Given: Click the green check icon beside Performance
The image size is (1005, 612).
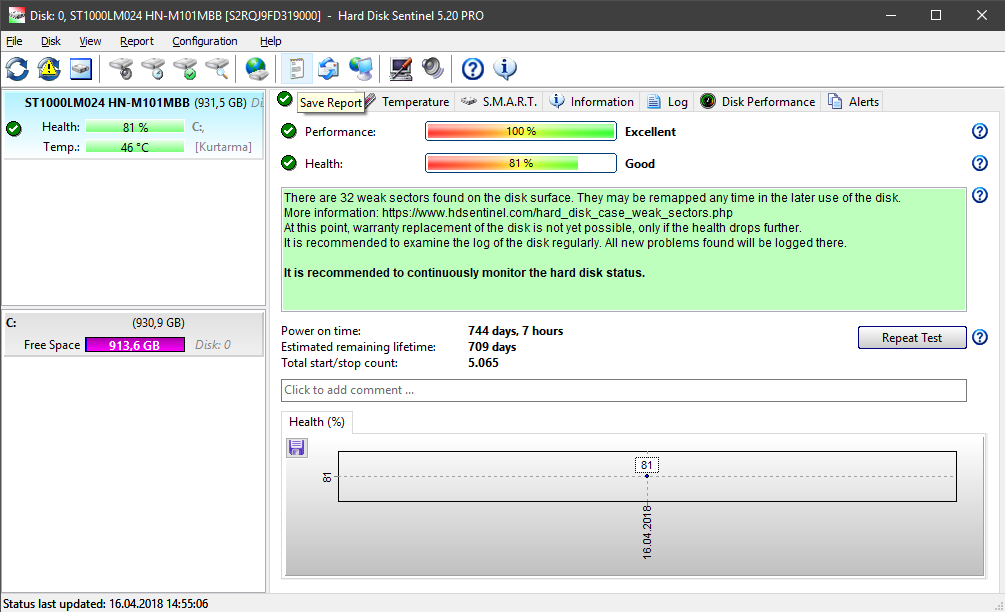Looking at the screenshot, I should 289,131.
